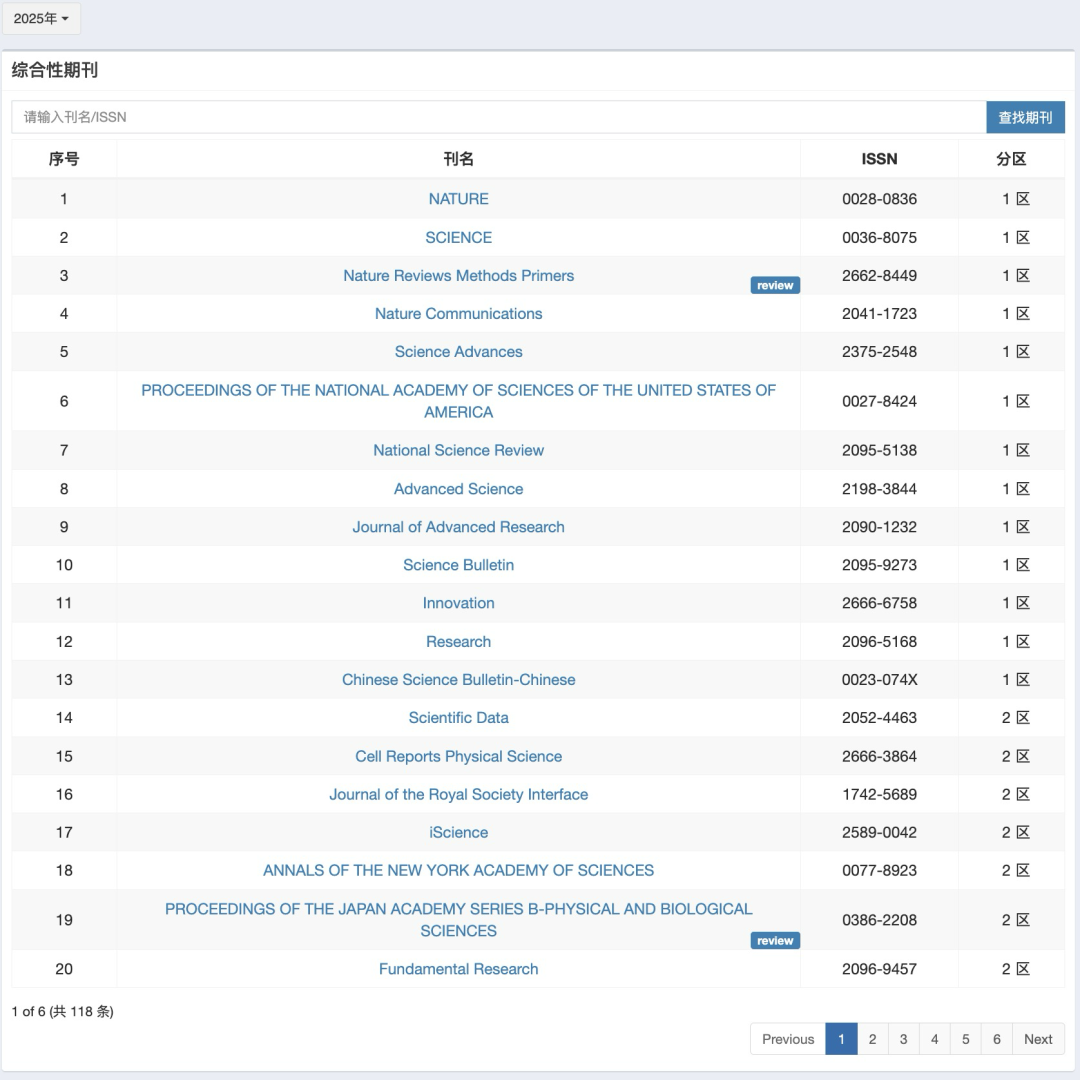Viewport: 1080px width, 1080px height.
Task: Select ISSN 2041-1723 cell
Action: pos(880,313)
